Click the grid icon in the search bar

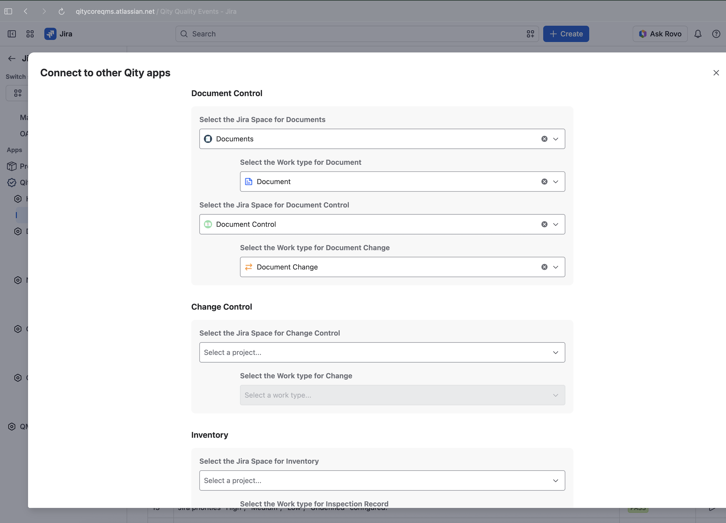pyautogui.click(x=530, y=34)
